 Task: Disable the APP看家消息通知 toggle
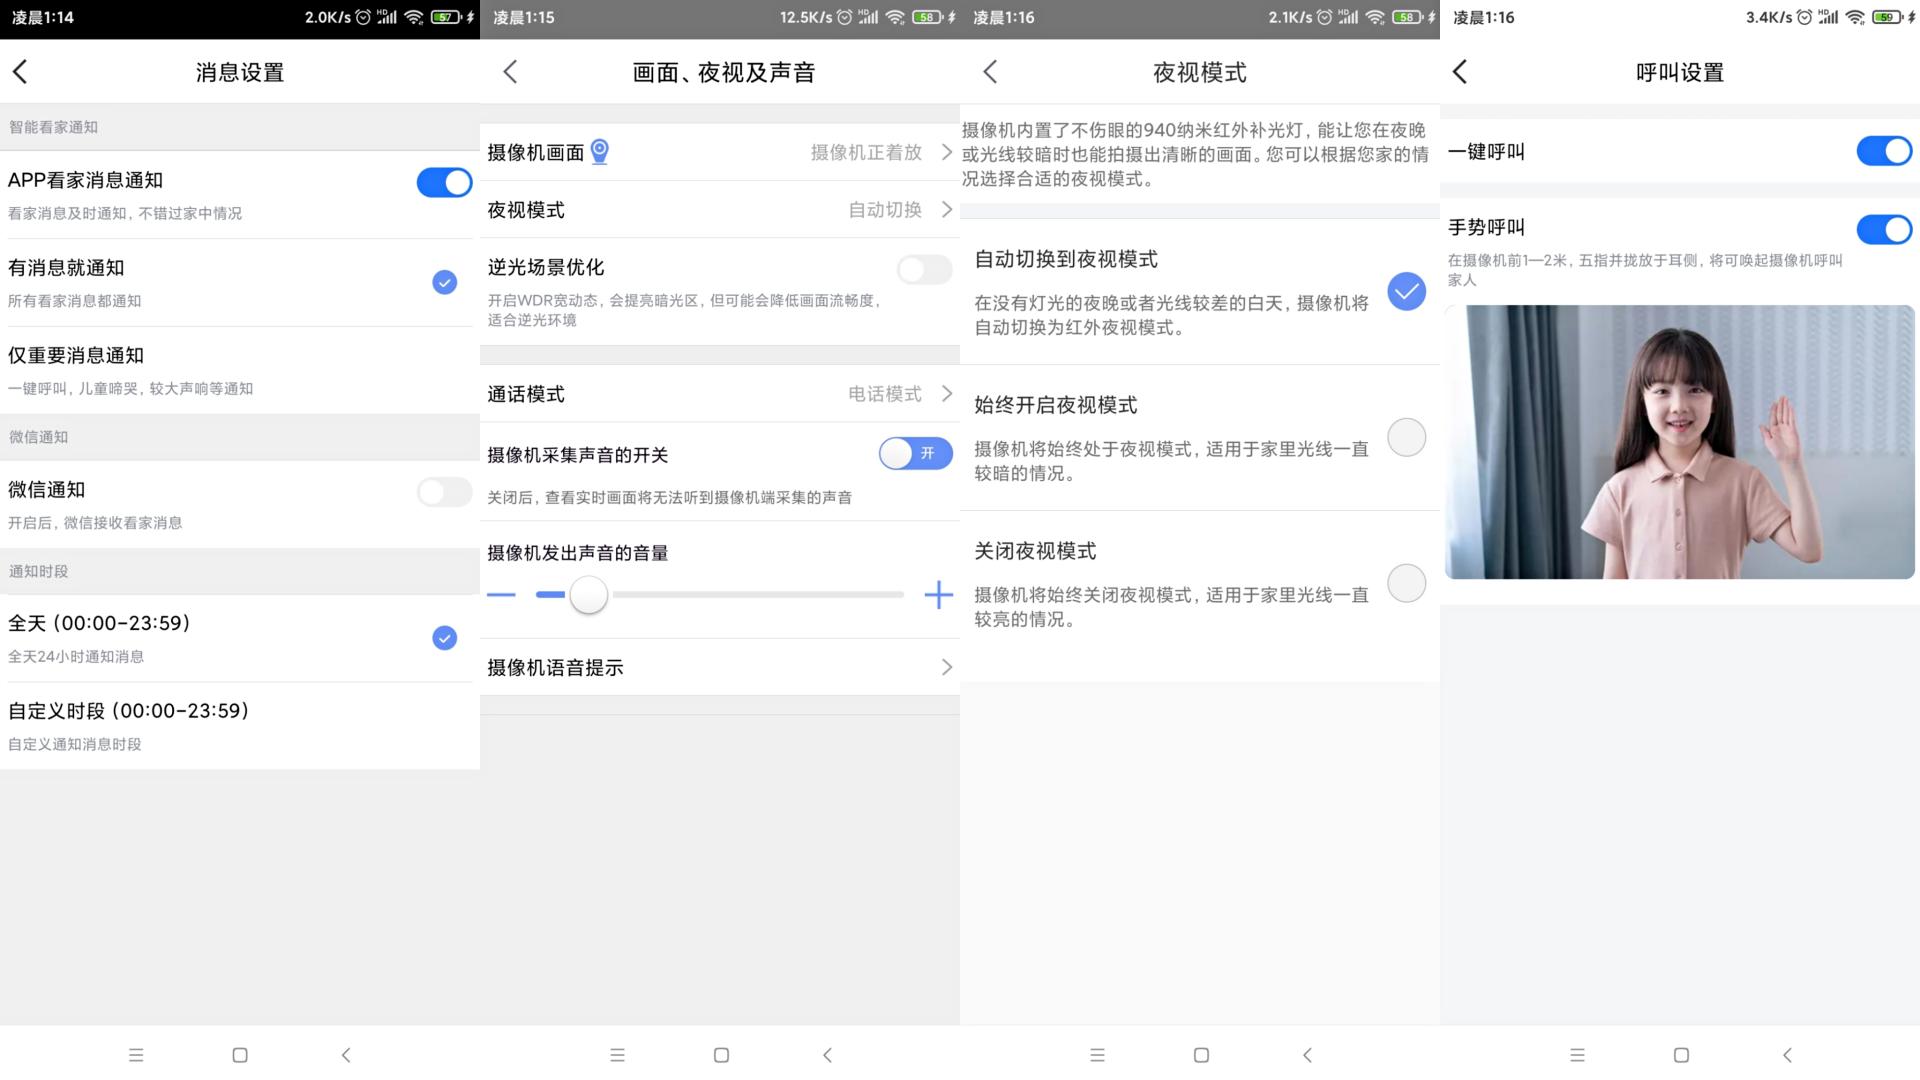[x=443, y=182]
